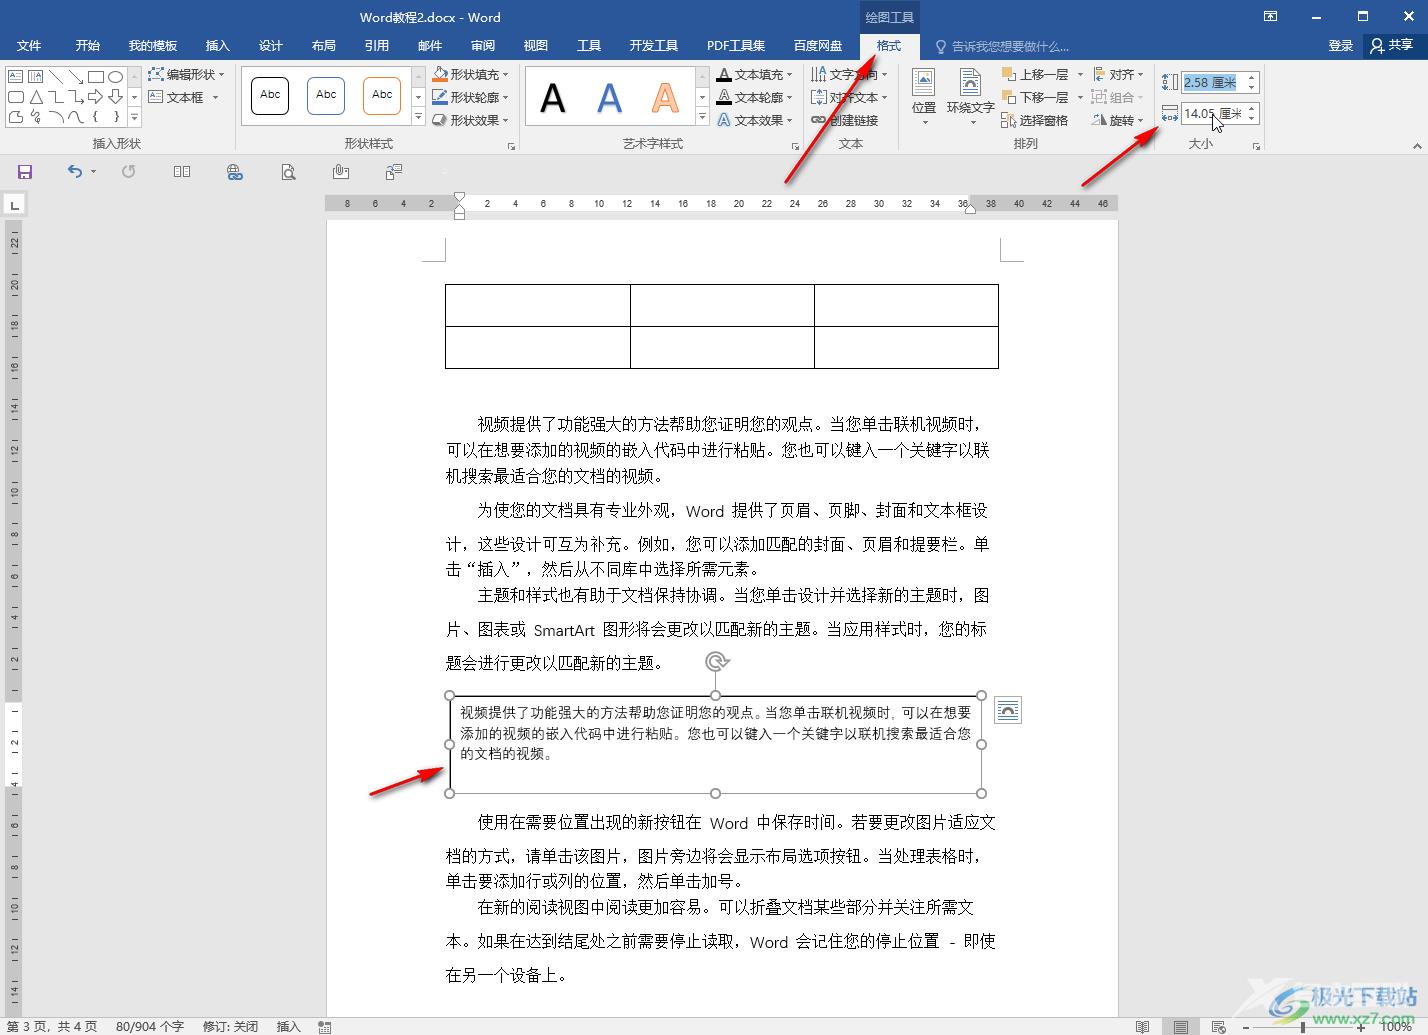The image size is (1428, 1035).
Task: Open Shape Effects (形状效果) dropdown
Action: pos(470,120)
